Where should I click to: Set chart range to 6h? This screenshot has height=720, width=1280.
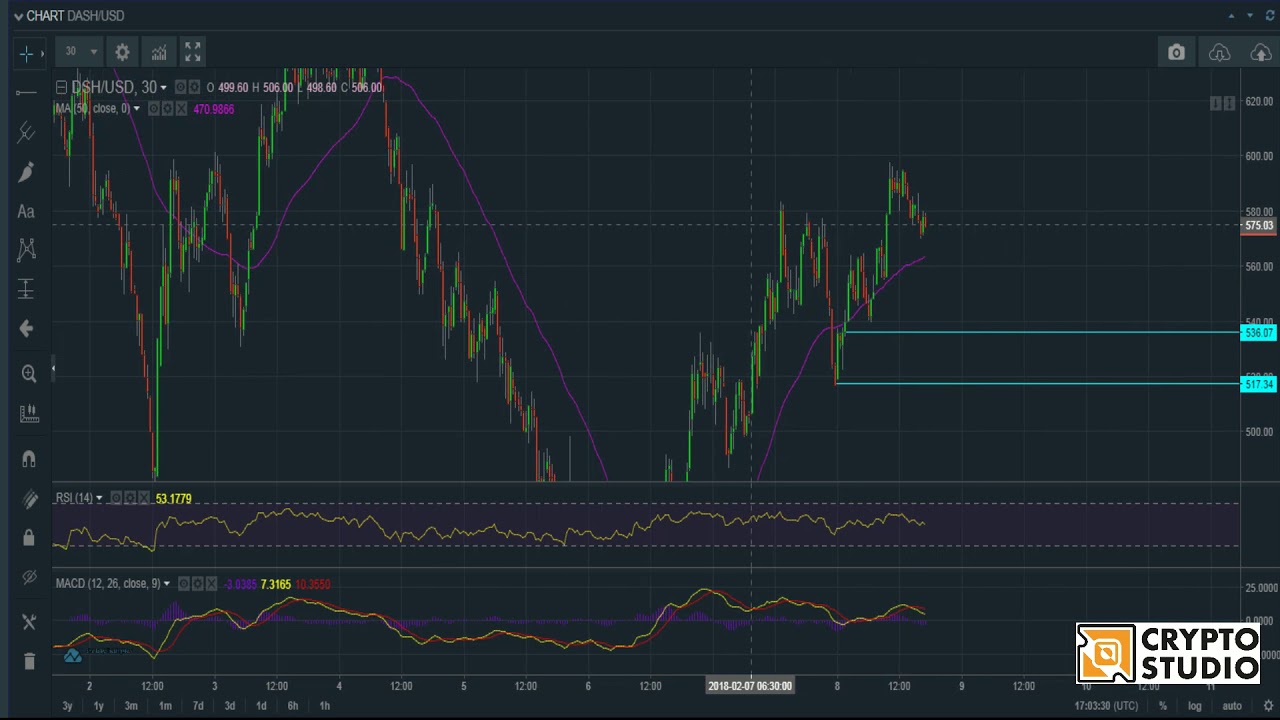[x=293, y=706]
